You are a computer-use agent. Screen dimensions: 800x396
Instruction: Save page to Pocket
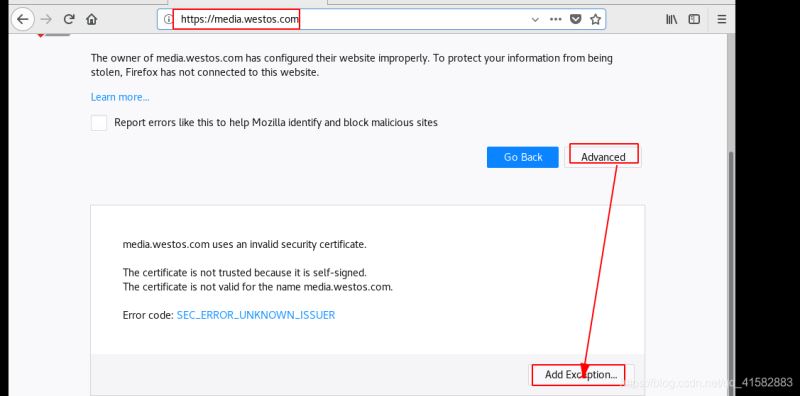pyautogui.click(x=576, y=19)
